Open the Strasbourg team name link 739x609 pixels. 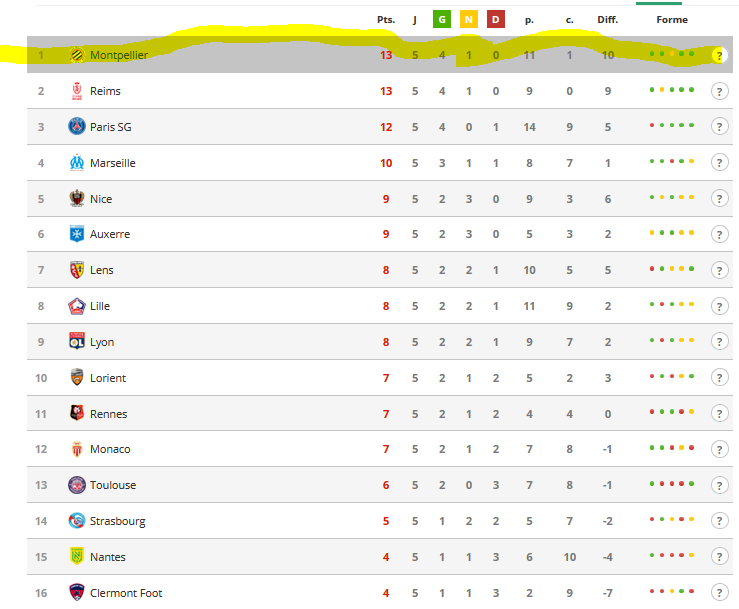(x=117, y=521)
